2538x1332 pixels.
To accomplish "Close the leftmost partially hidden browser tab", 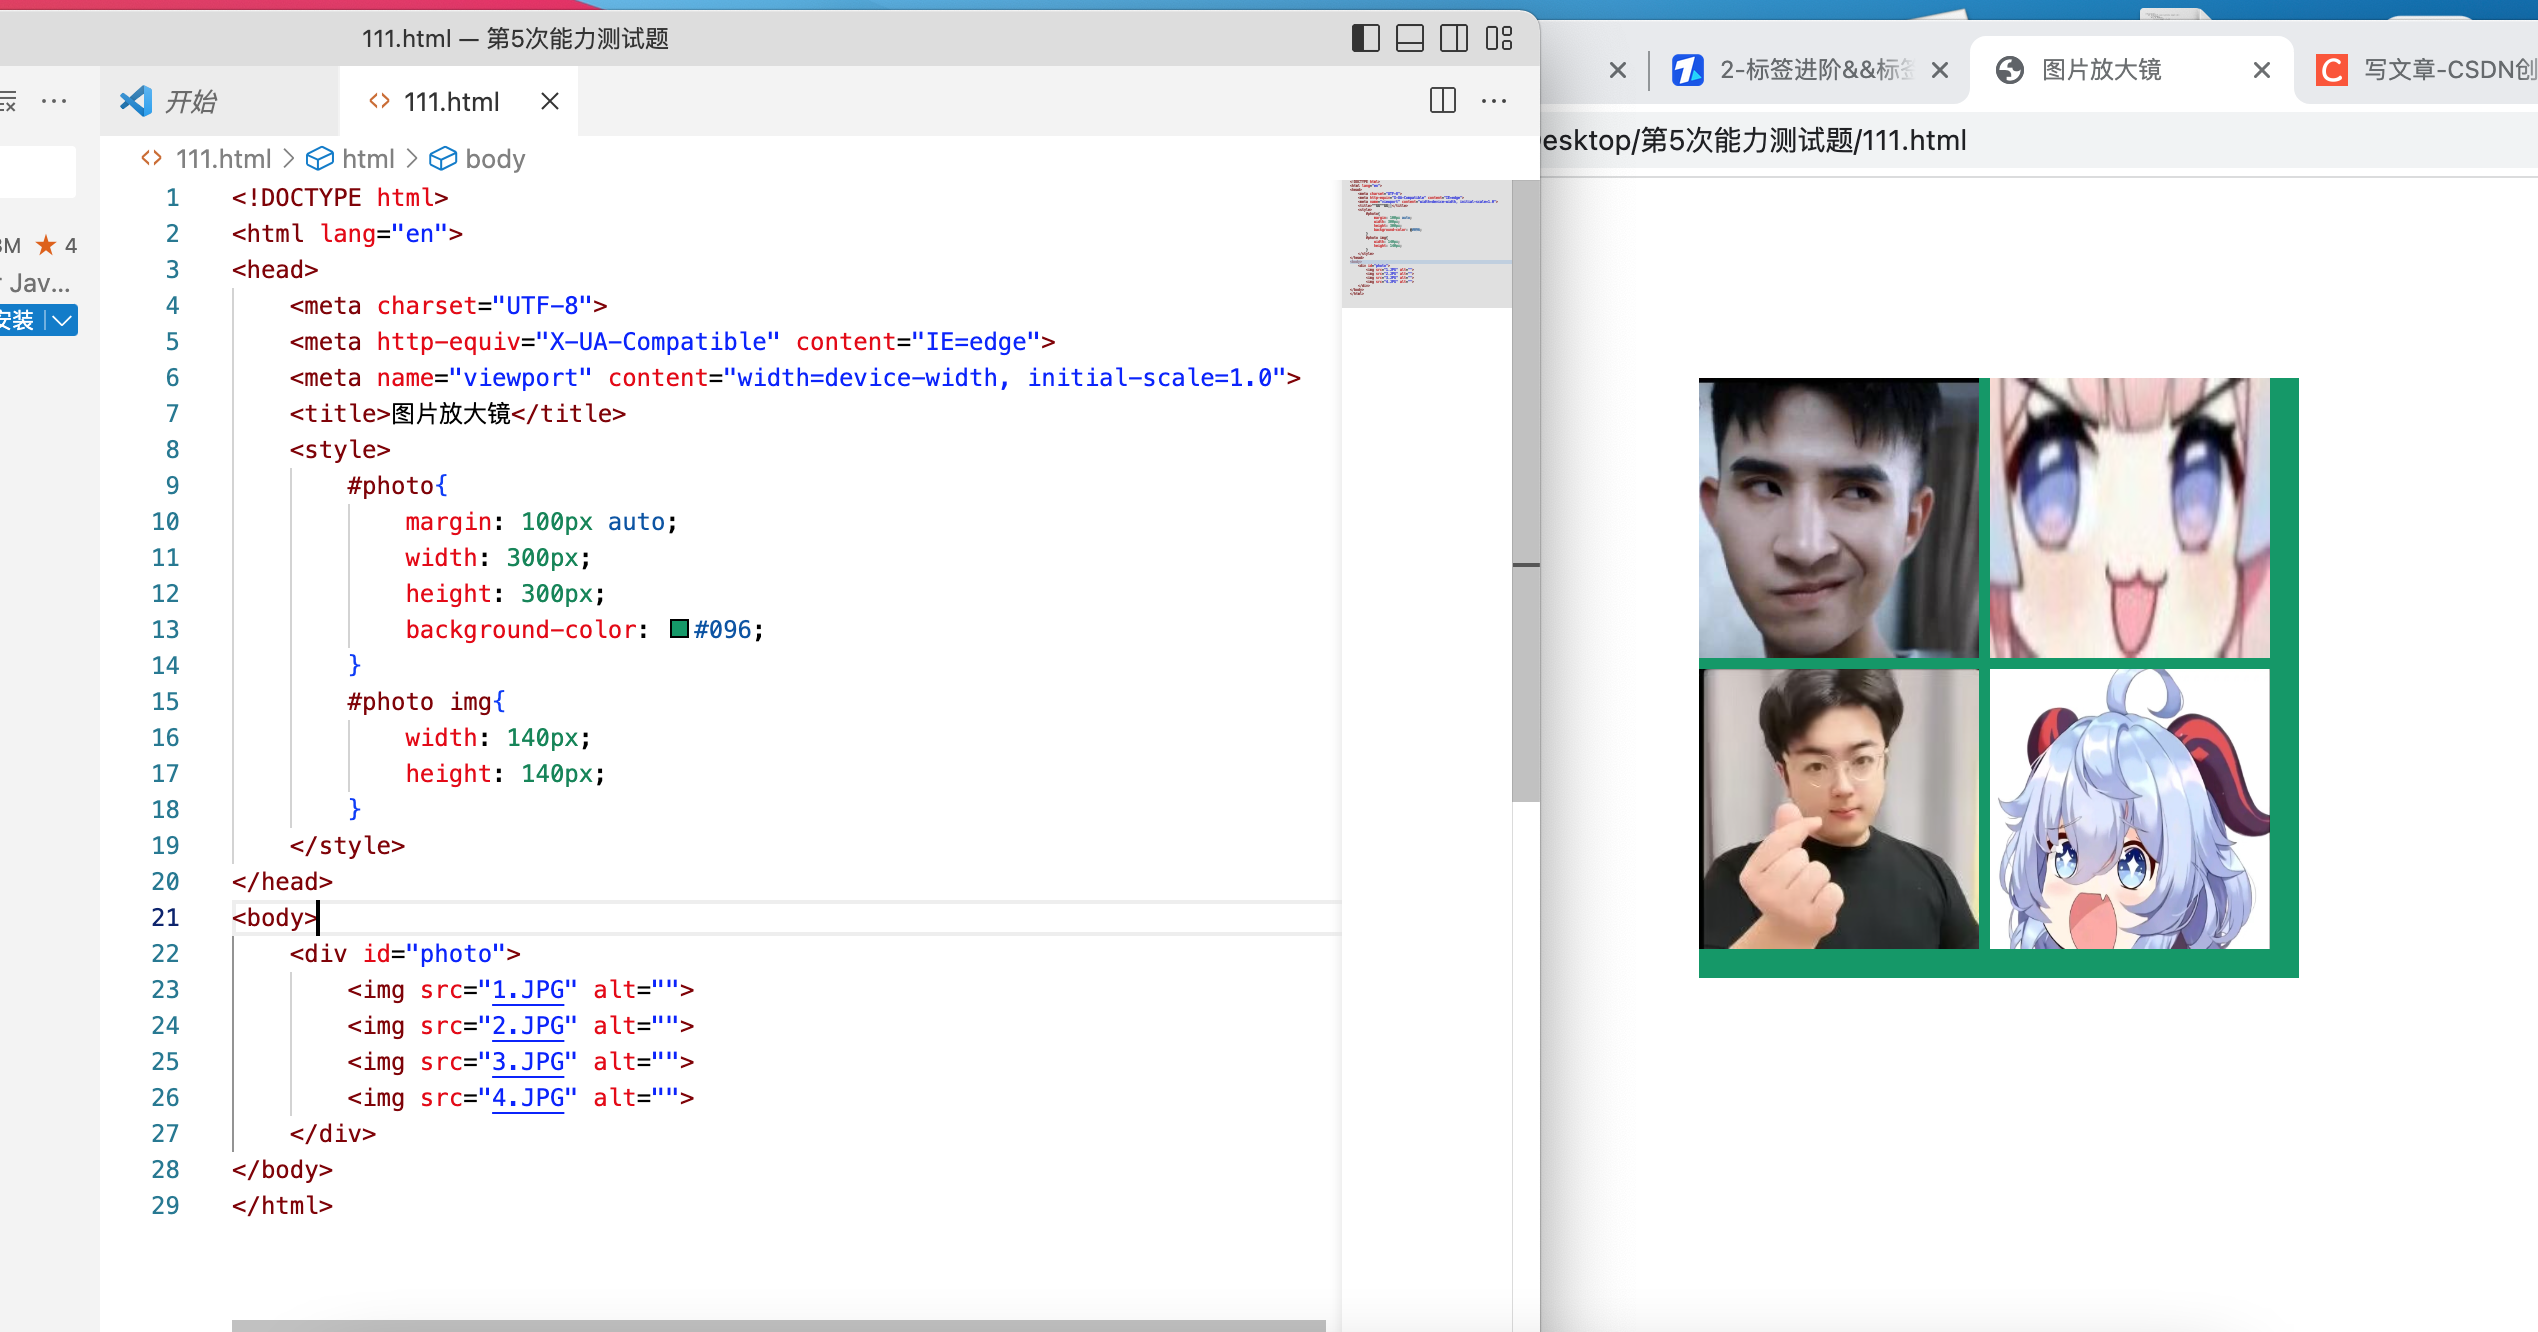I will 1618,70.
